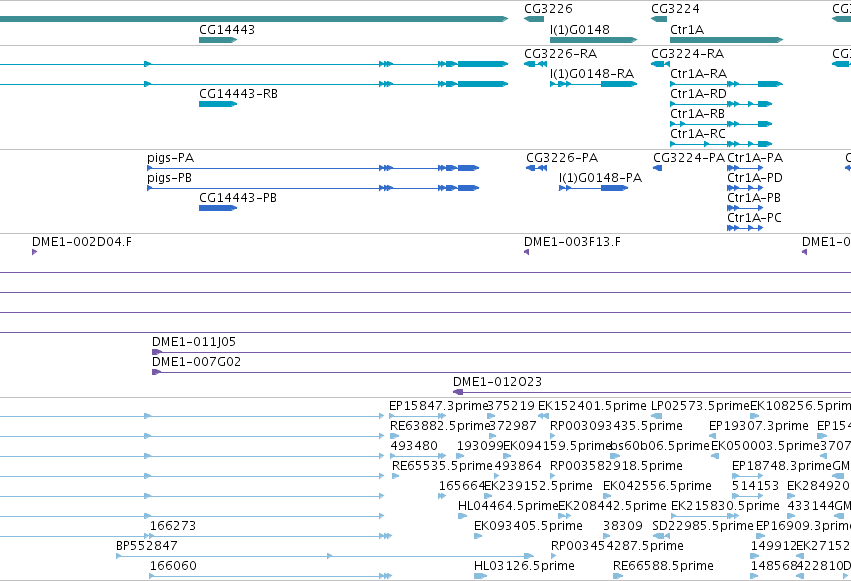Click the 514153 EST label

(755, 486)
